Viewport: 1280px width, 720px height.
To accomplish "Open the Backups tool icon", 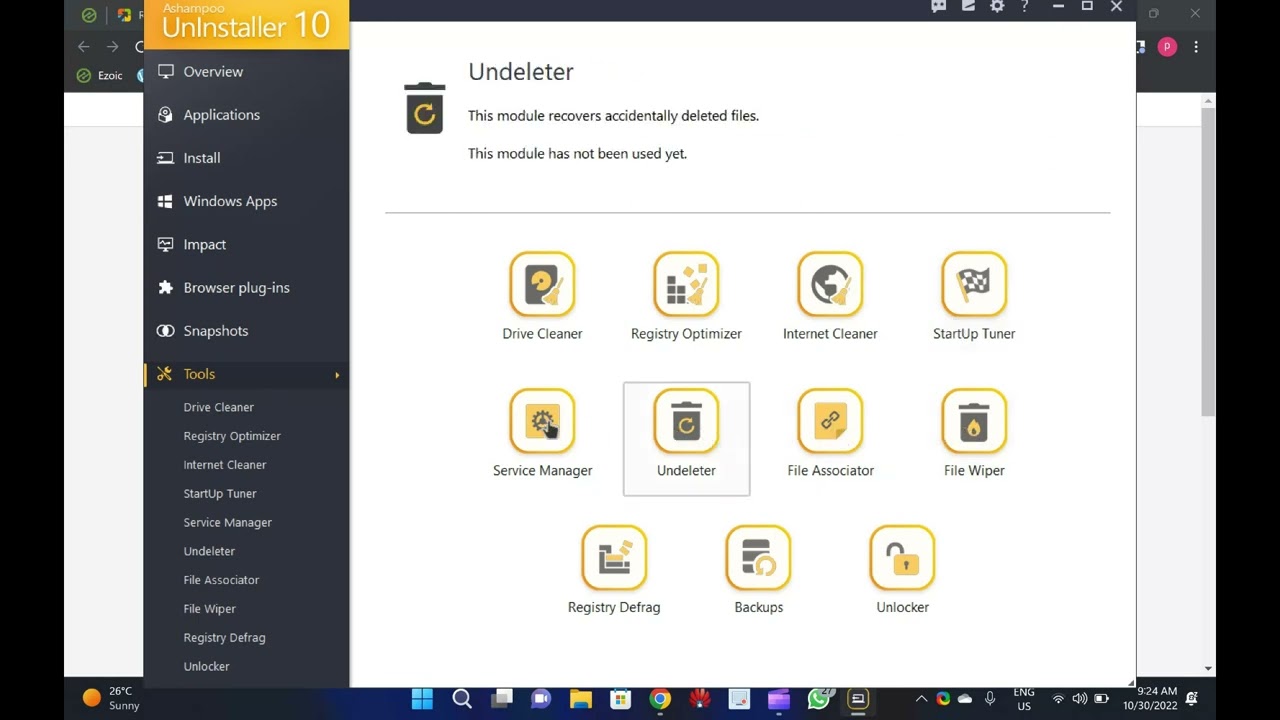I will [x=758, y=558].
